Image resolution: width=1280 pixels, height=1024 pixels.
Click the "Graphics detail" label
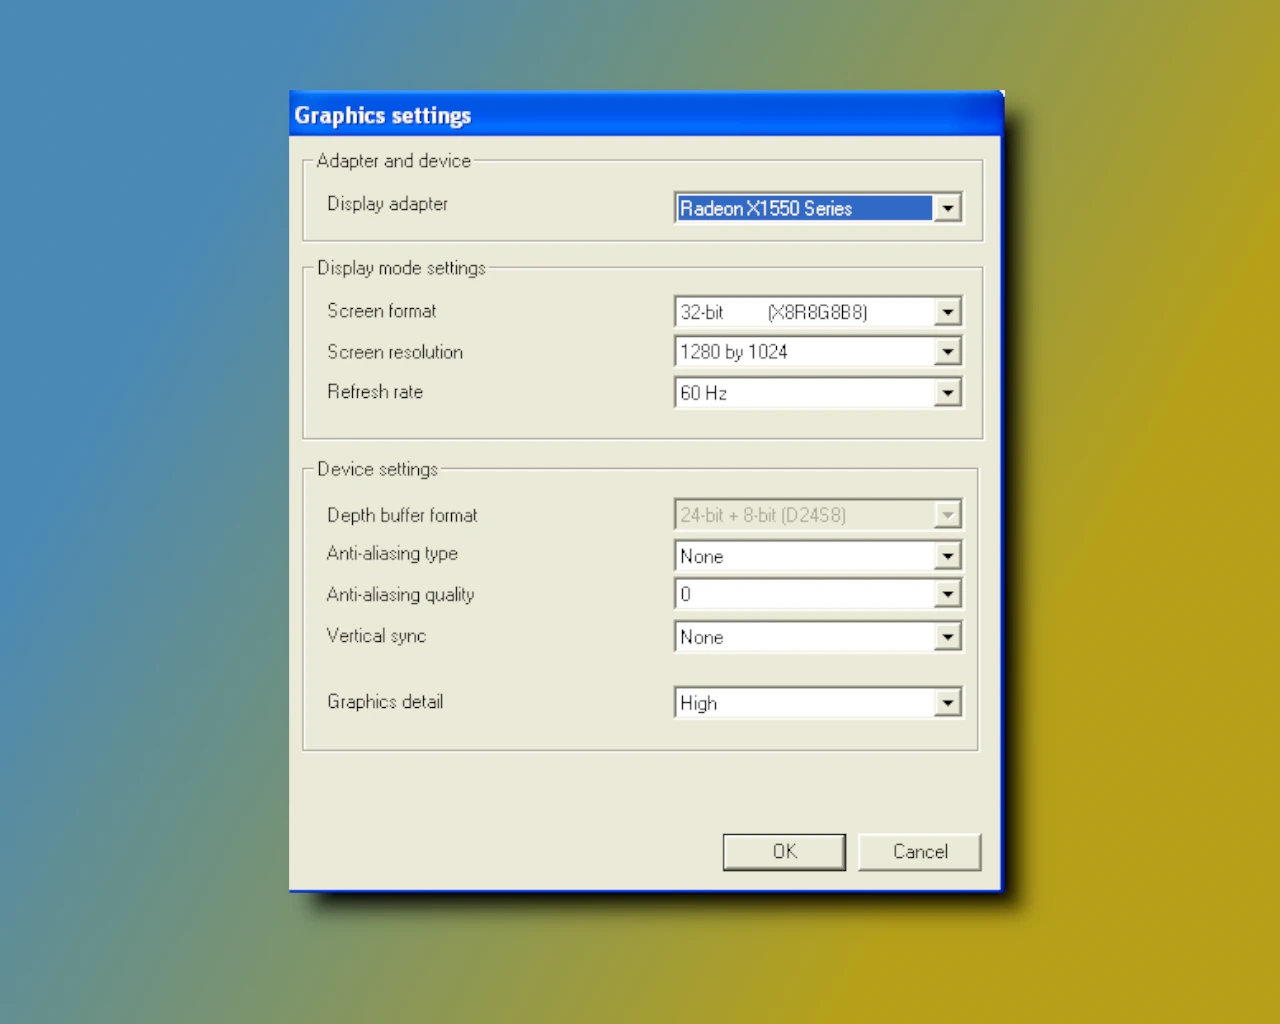tap(385, 702)
